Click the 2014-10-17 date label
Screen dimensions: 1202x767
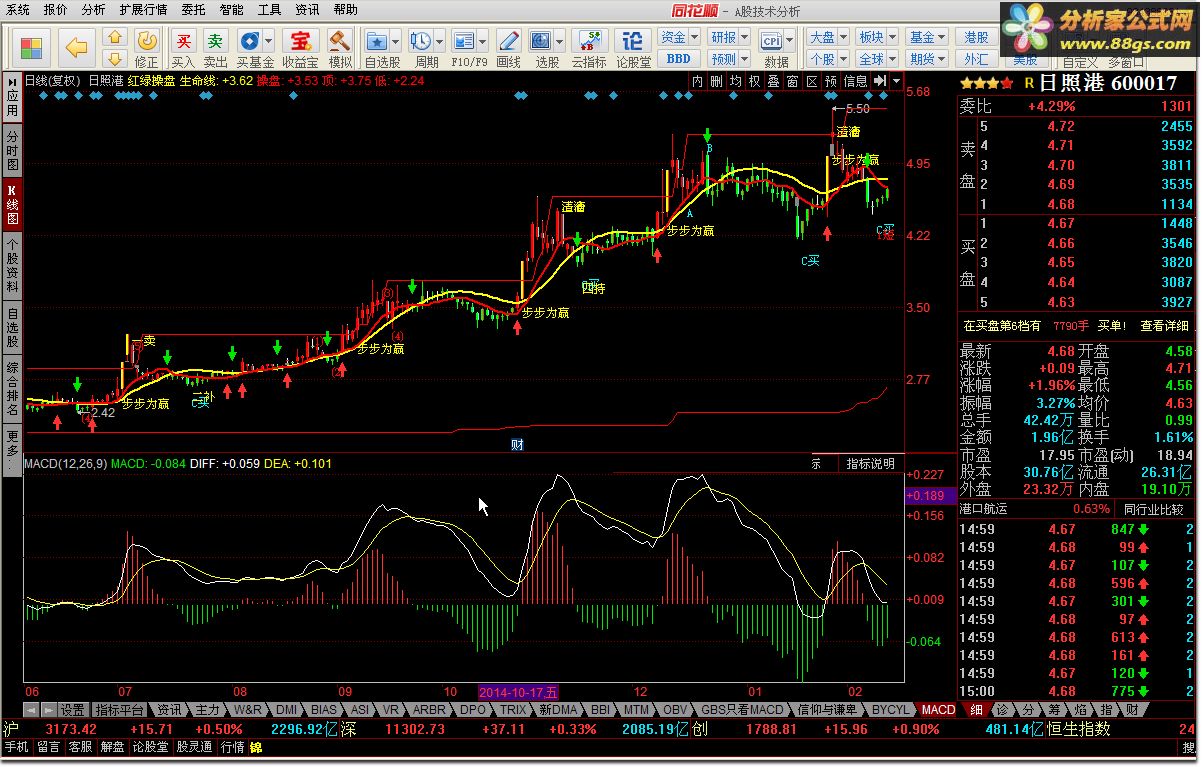click(519, 692)
